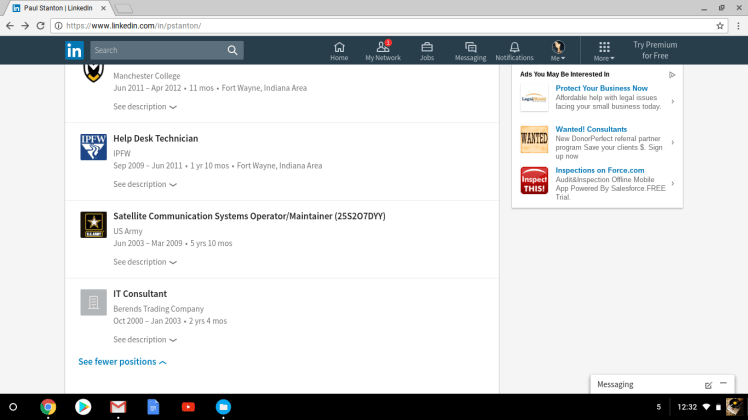Open the Chrome three-dot menu
748x420 pixels.
tap(738, 26)
